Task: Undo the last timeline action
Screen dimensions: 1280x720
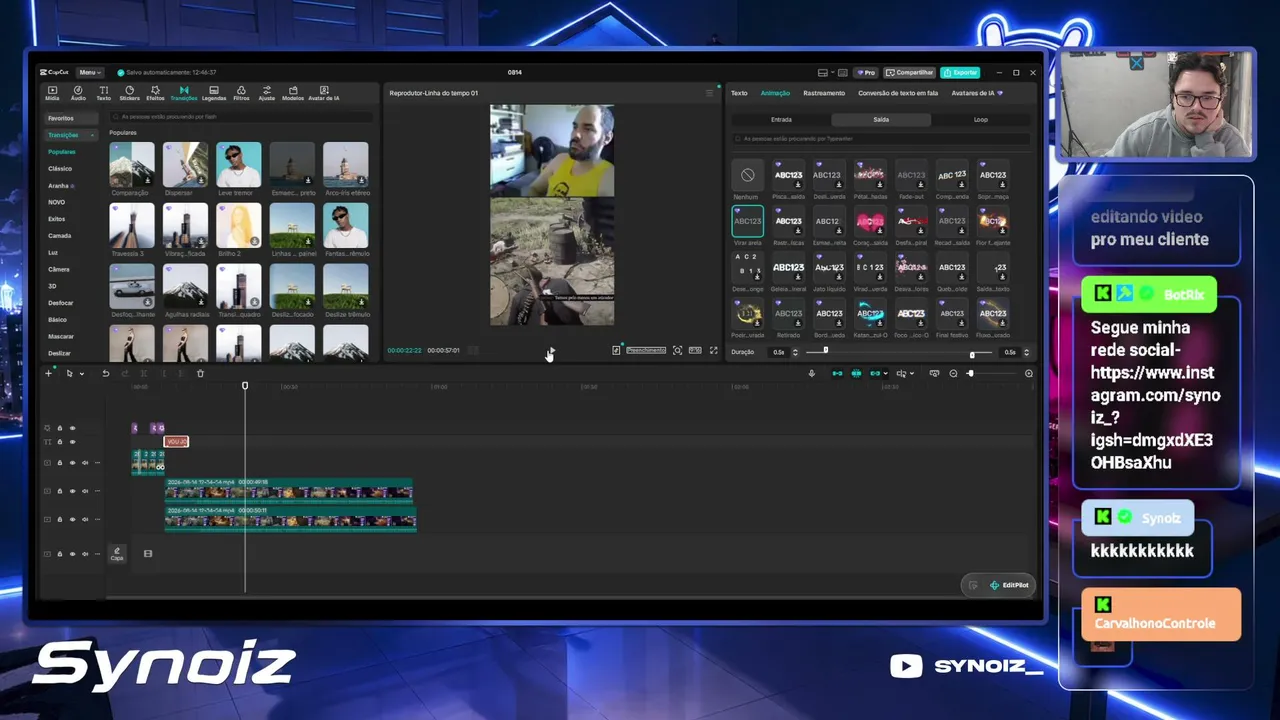Action: click(106, 373)
